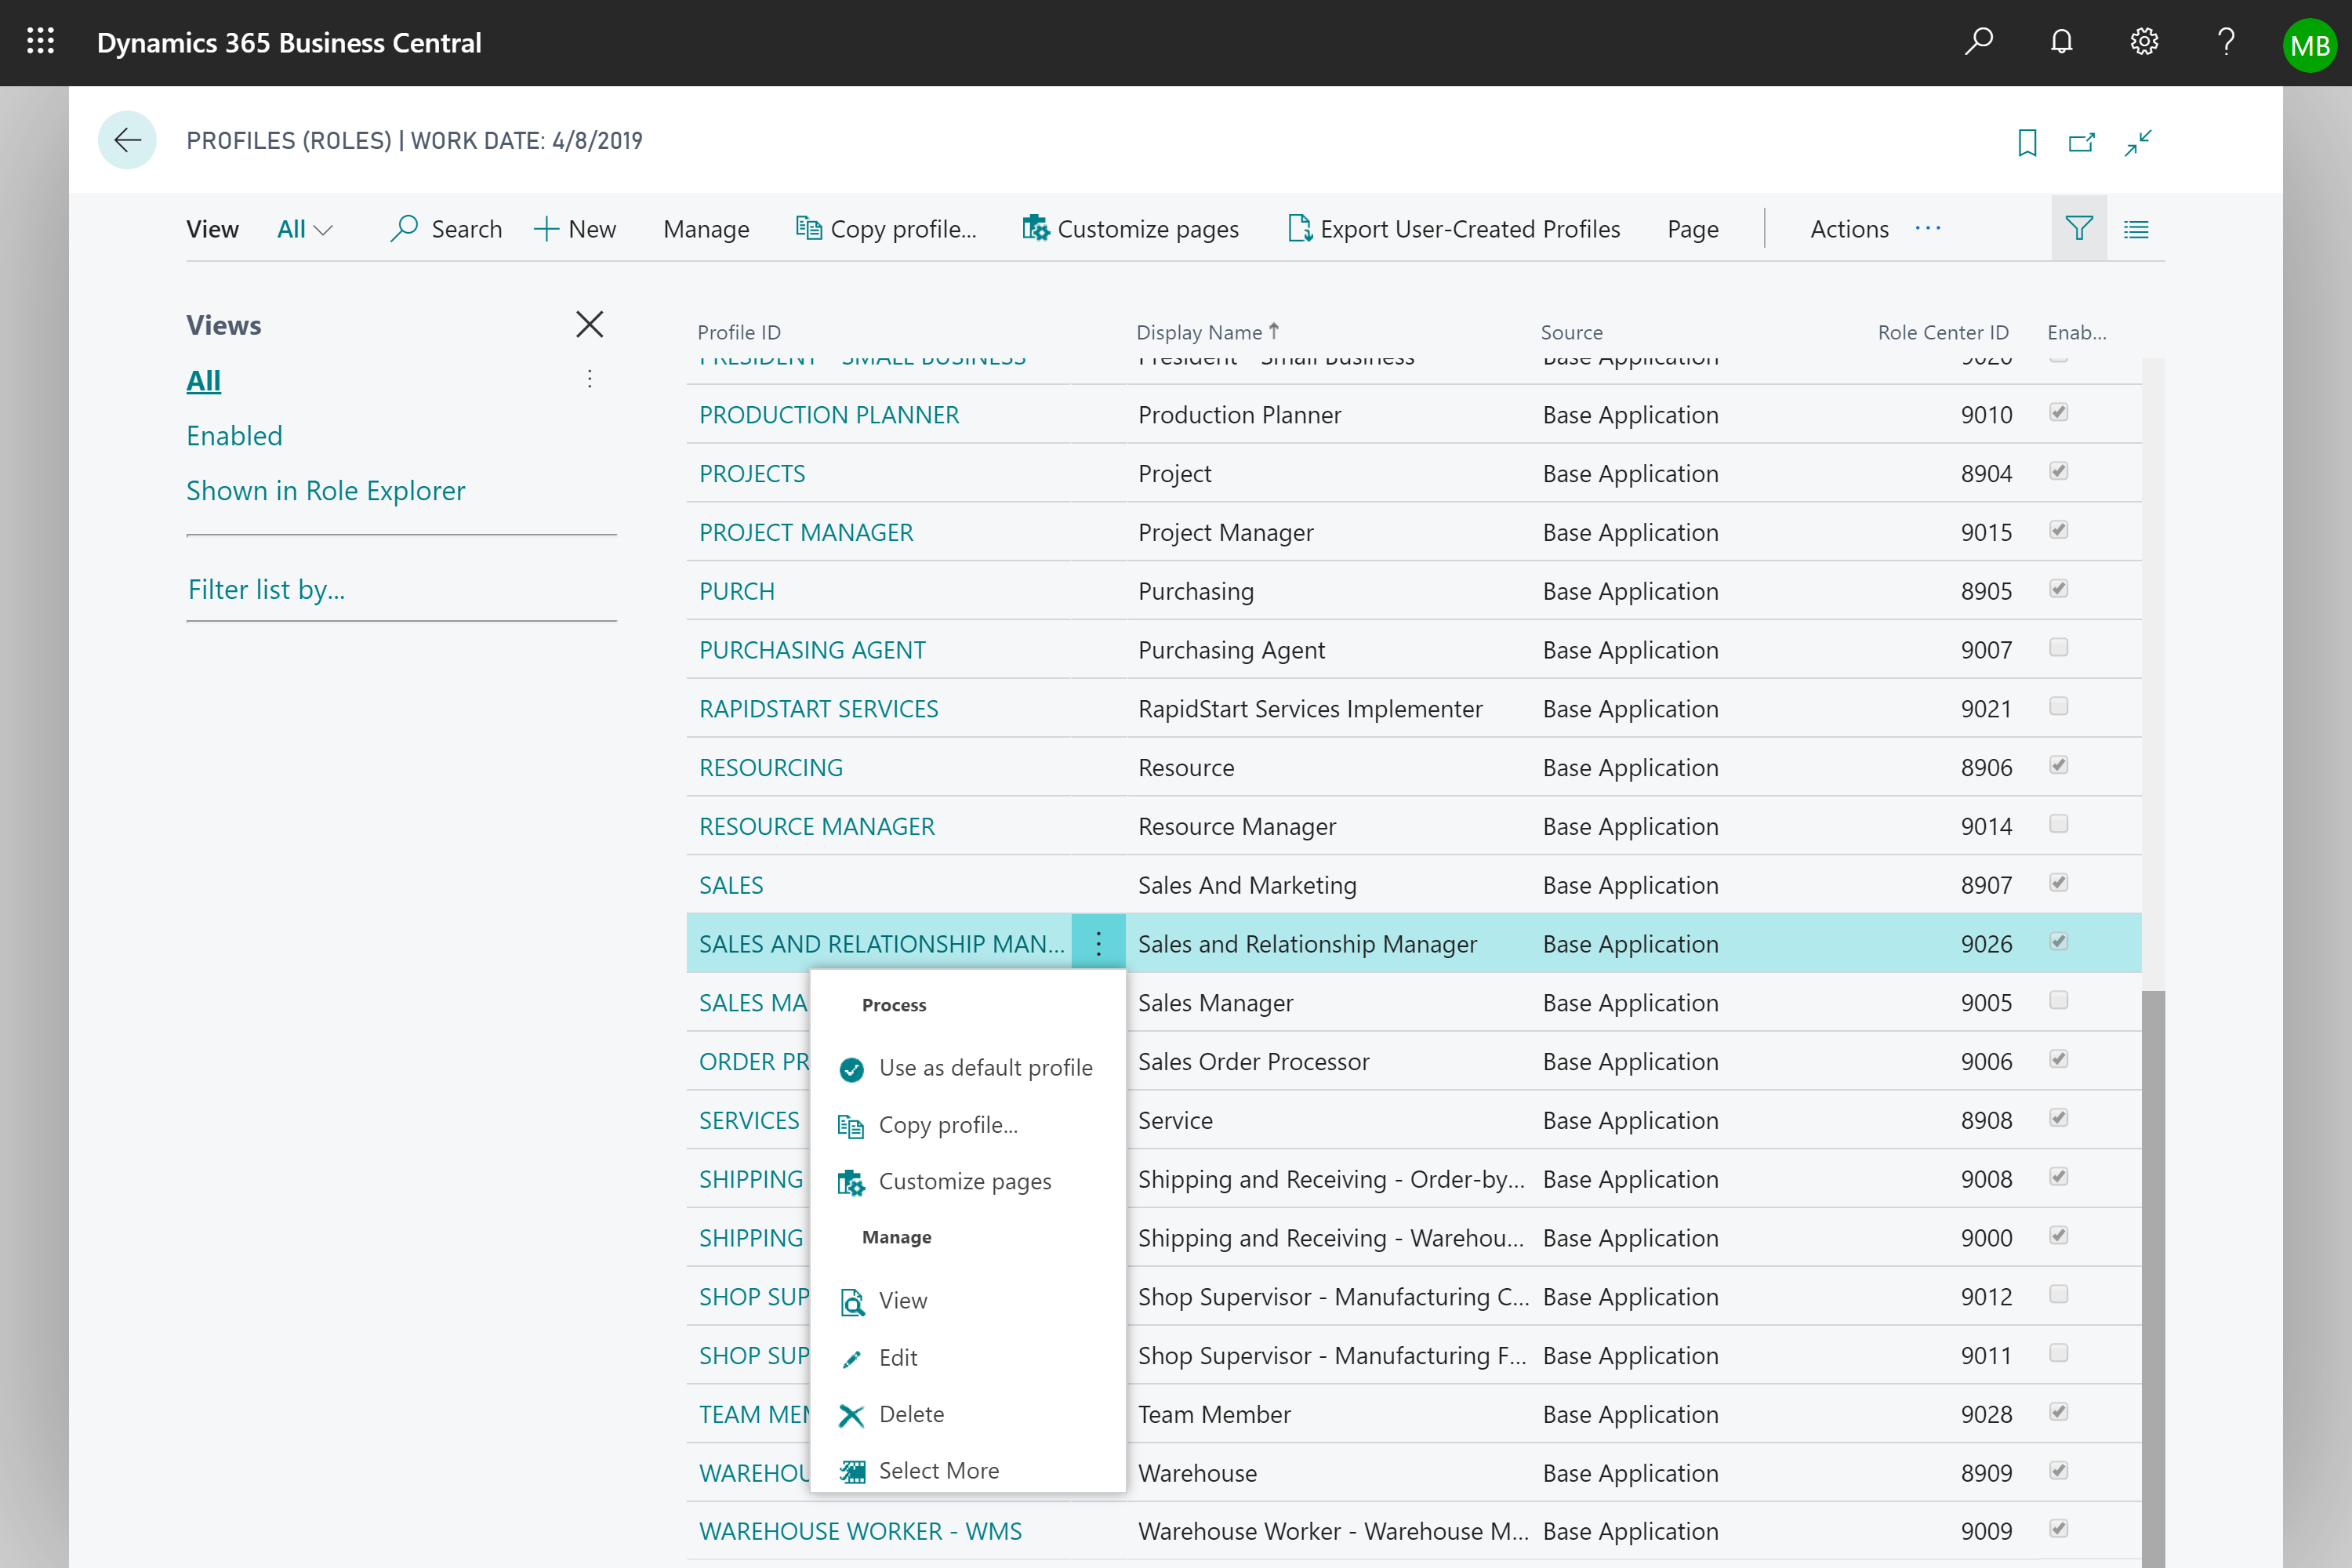Open Enabled column header menu
2352x1568 pixels.
pyautogui.click(x=2076, y=332)
